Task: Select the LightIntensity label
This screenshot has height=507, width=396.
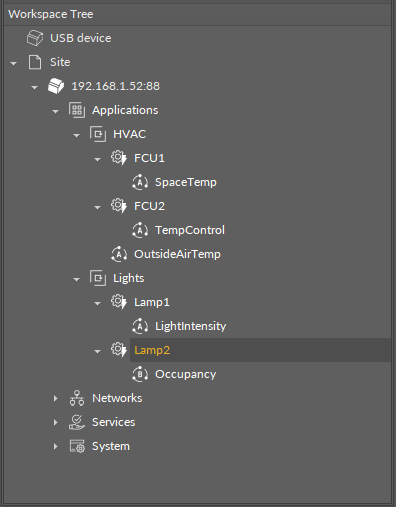Action: (x=191, y=326)
